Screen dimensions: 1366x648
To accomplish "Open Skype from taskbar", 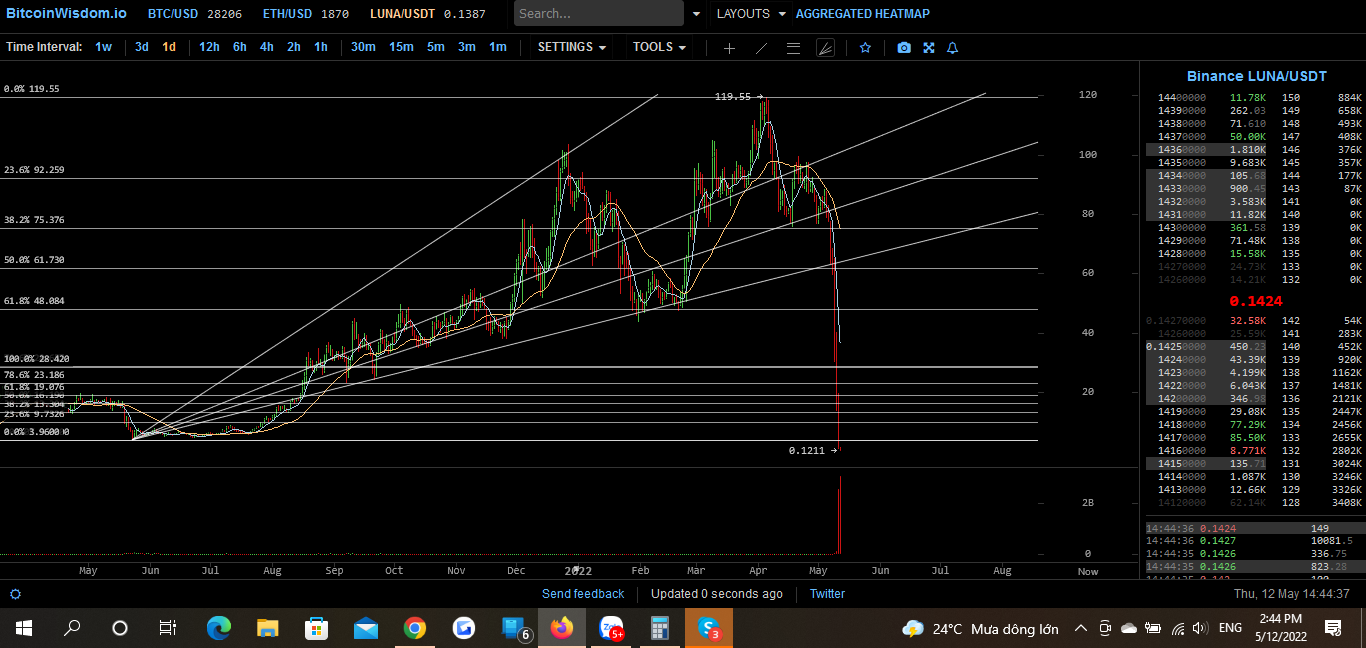I will point(709,628).
